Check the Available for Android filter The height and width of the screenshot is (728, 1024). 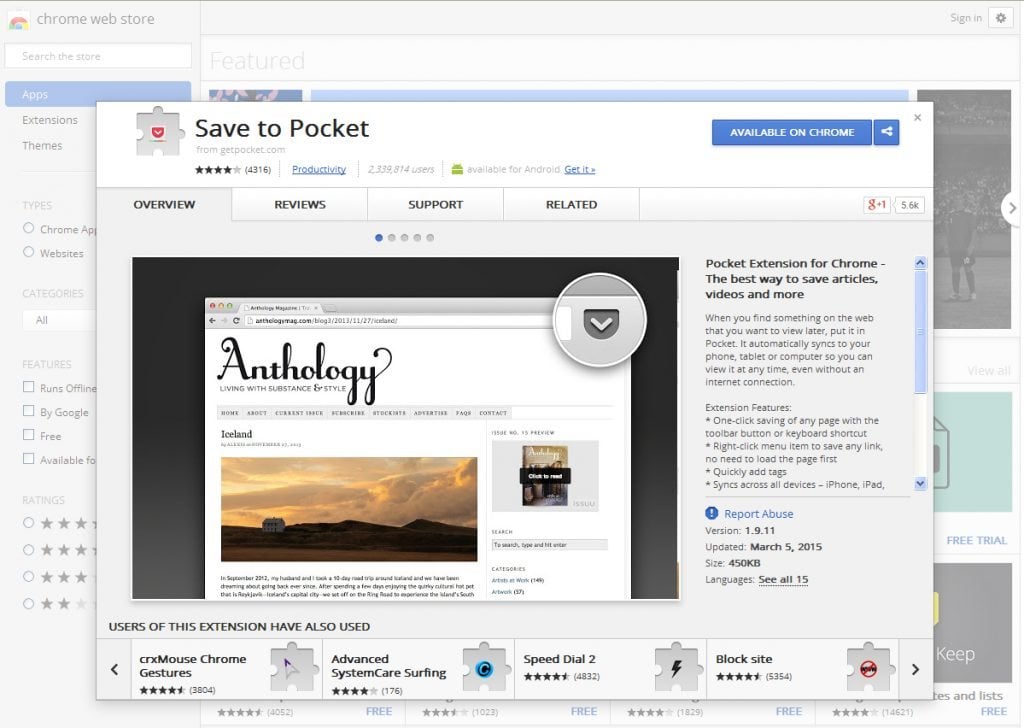(x=29, y=459)
